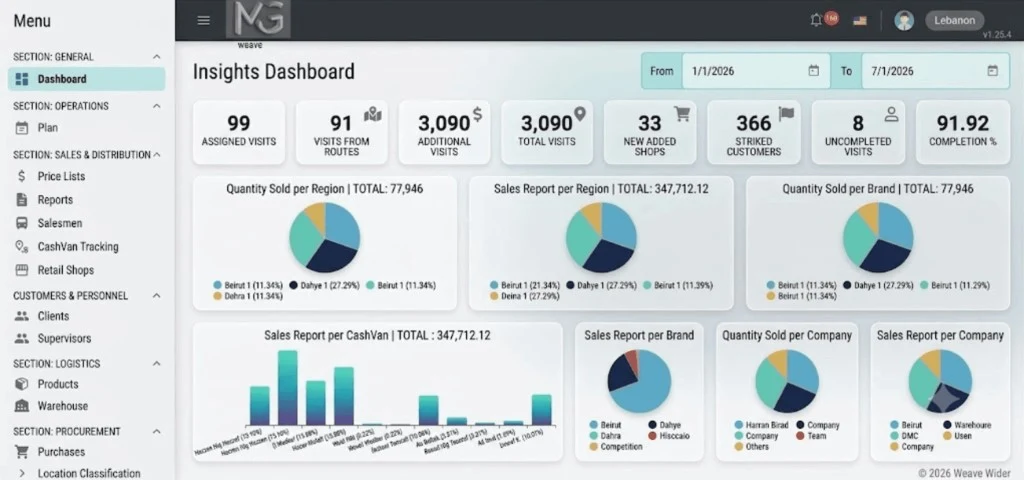The width and height of the screenshot is (1024, 480).
Task: Click the location pin on Total Visits
Action: pos(579,115)
